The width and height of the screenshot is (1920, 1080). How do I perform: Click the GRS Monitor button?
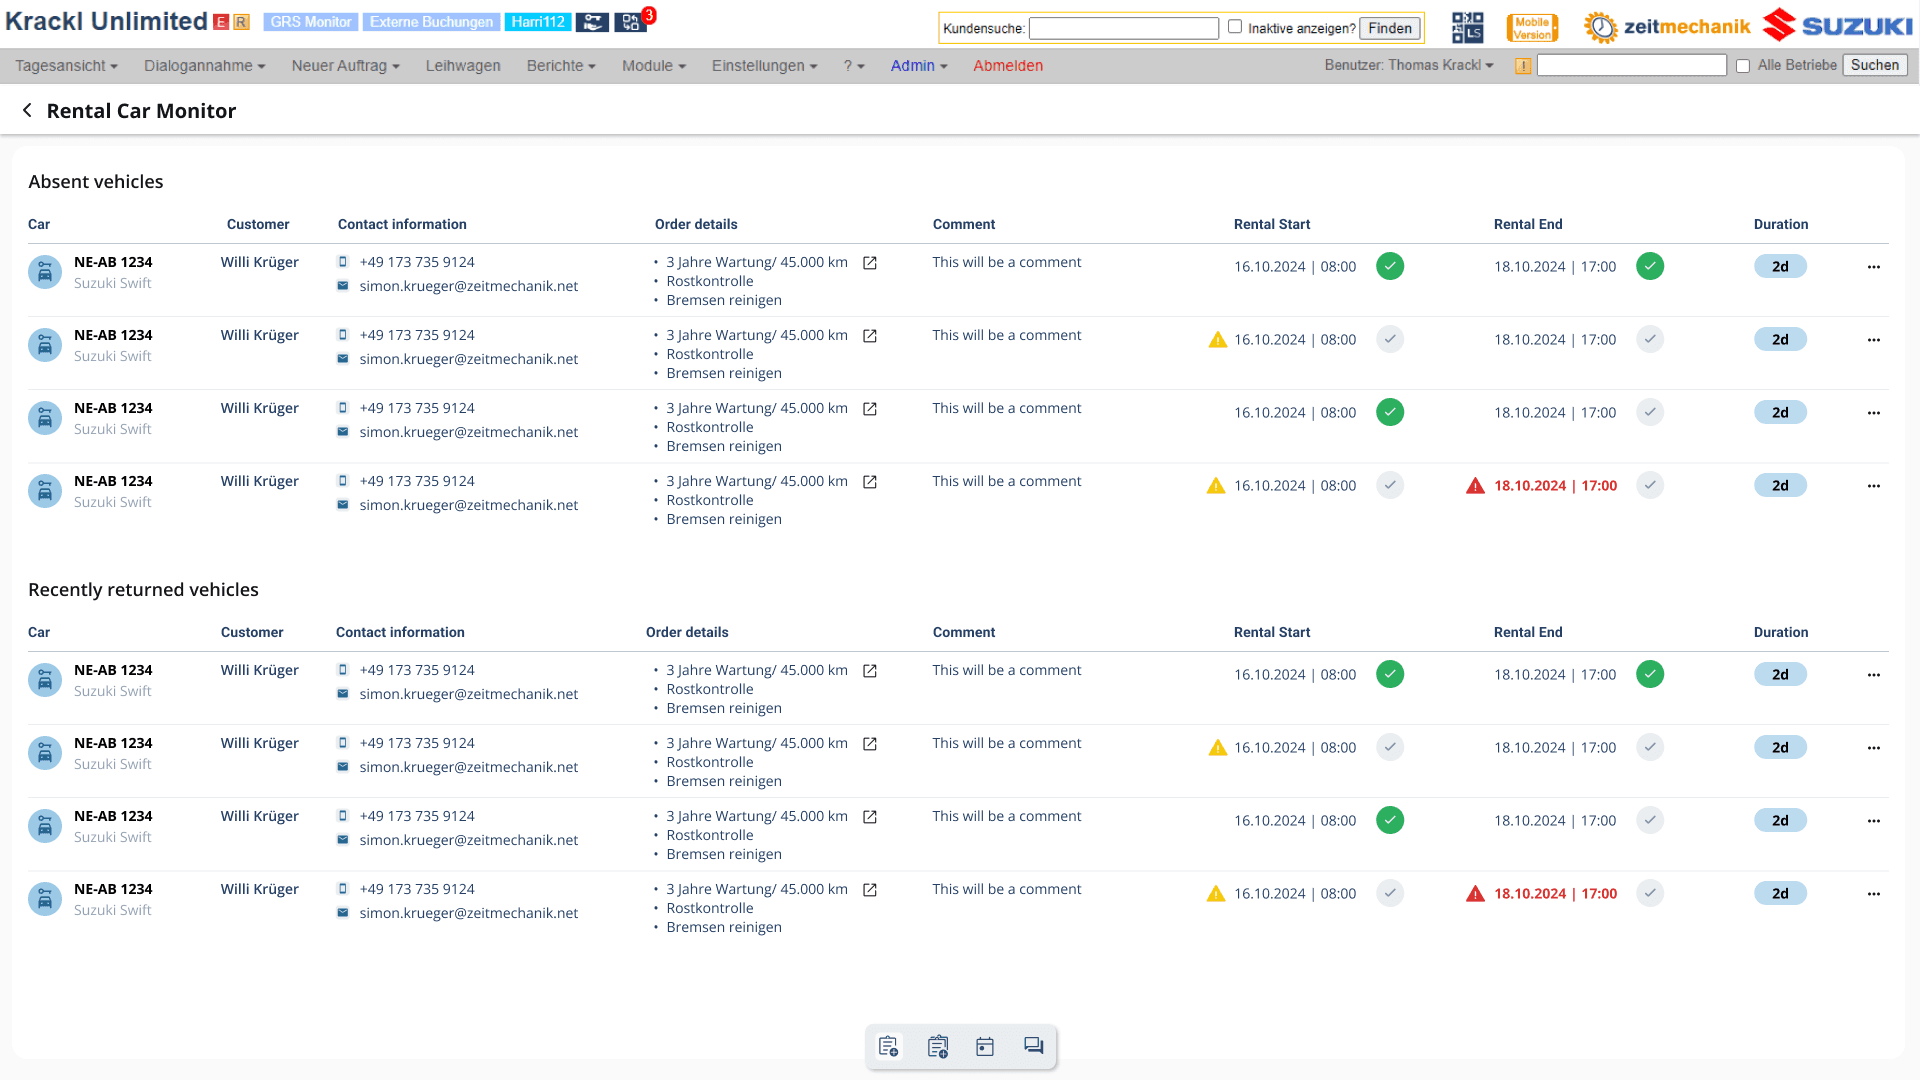click(x=311, y=22)
